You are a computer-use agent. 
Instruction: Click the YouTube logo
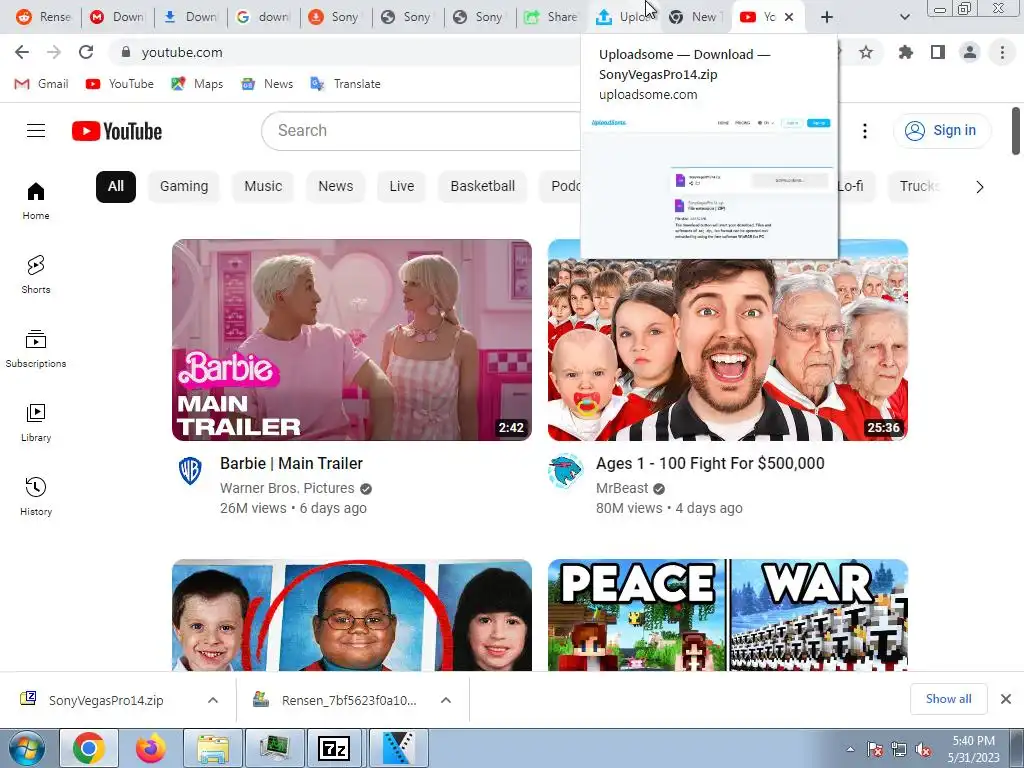point(117,131)
